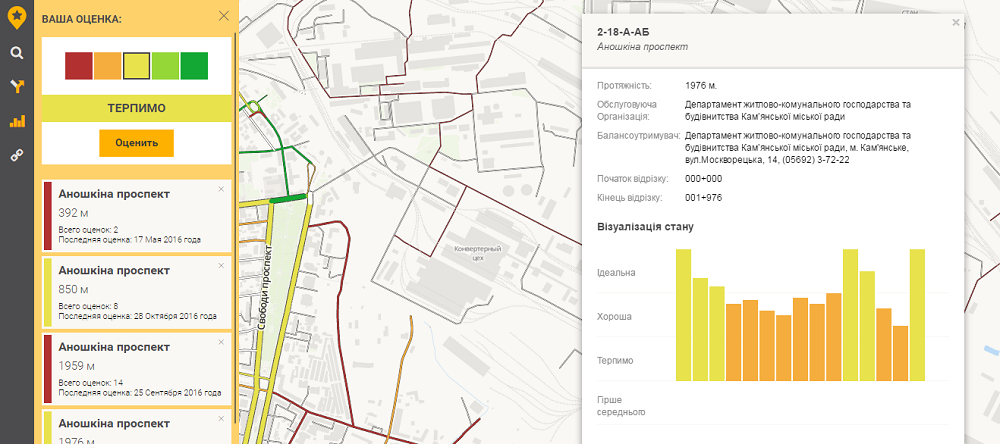The image size is (1000, 444).
Task: Open the filter funnel tool in sidebar
Action: click(x=16, y=87)
